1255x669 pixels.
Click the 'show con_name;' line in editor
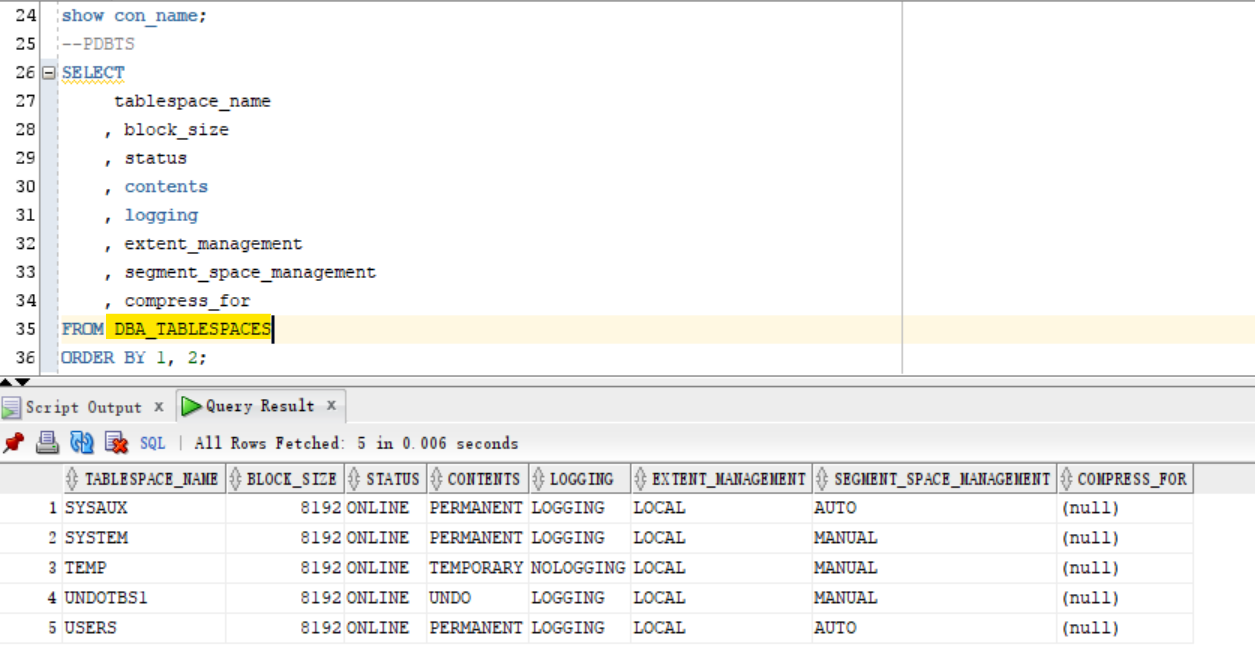[134, 16]
